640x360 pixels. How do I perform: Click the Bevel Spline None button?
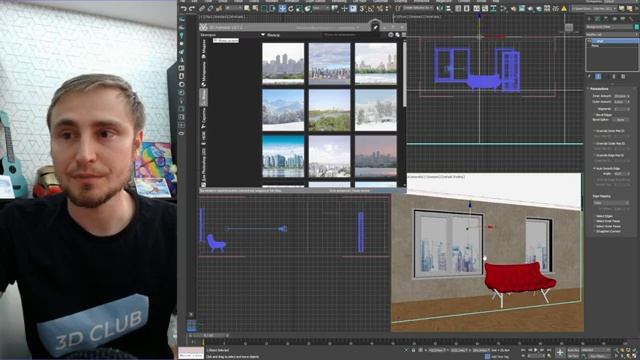coord(620,120)
